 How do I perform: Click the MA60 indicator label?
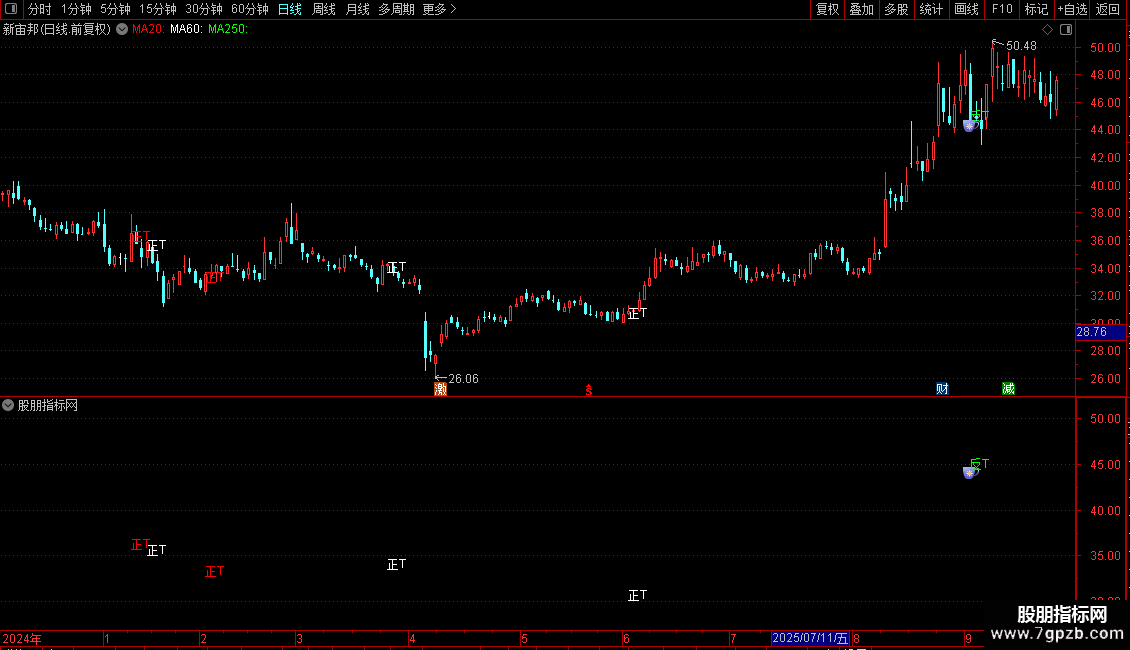coord(186,29)
